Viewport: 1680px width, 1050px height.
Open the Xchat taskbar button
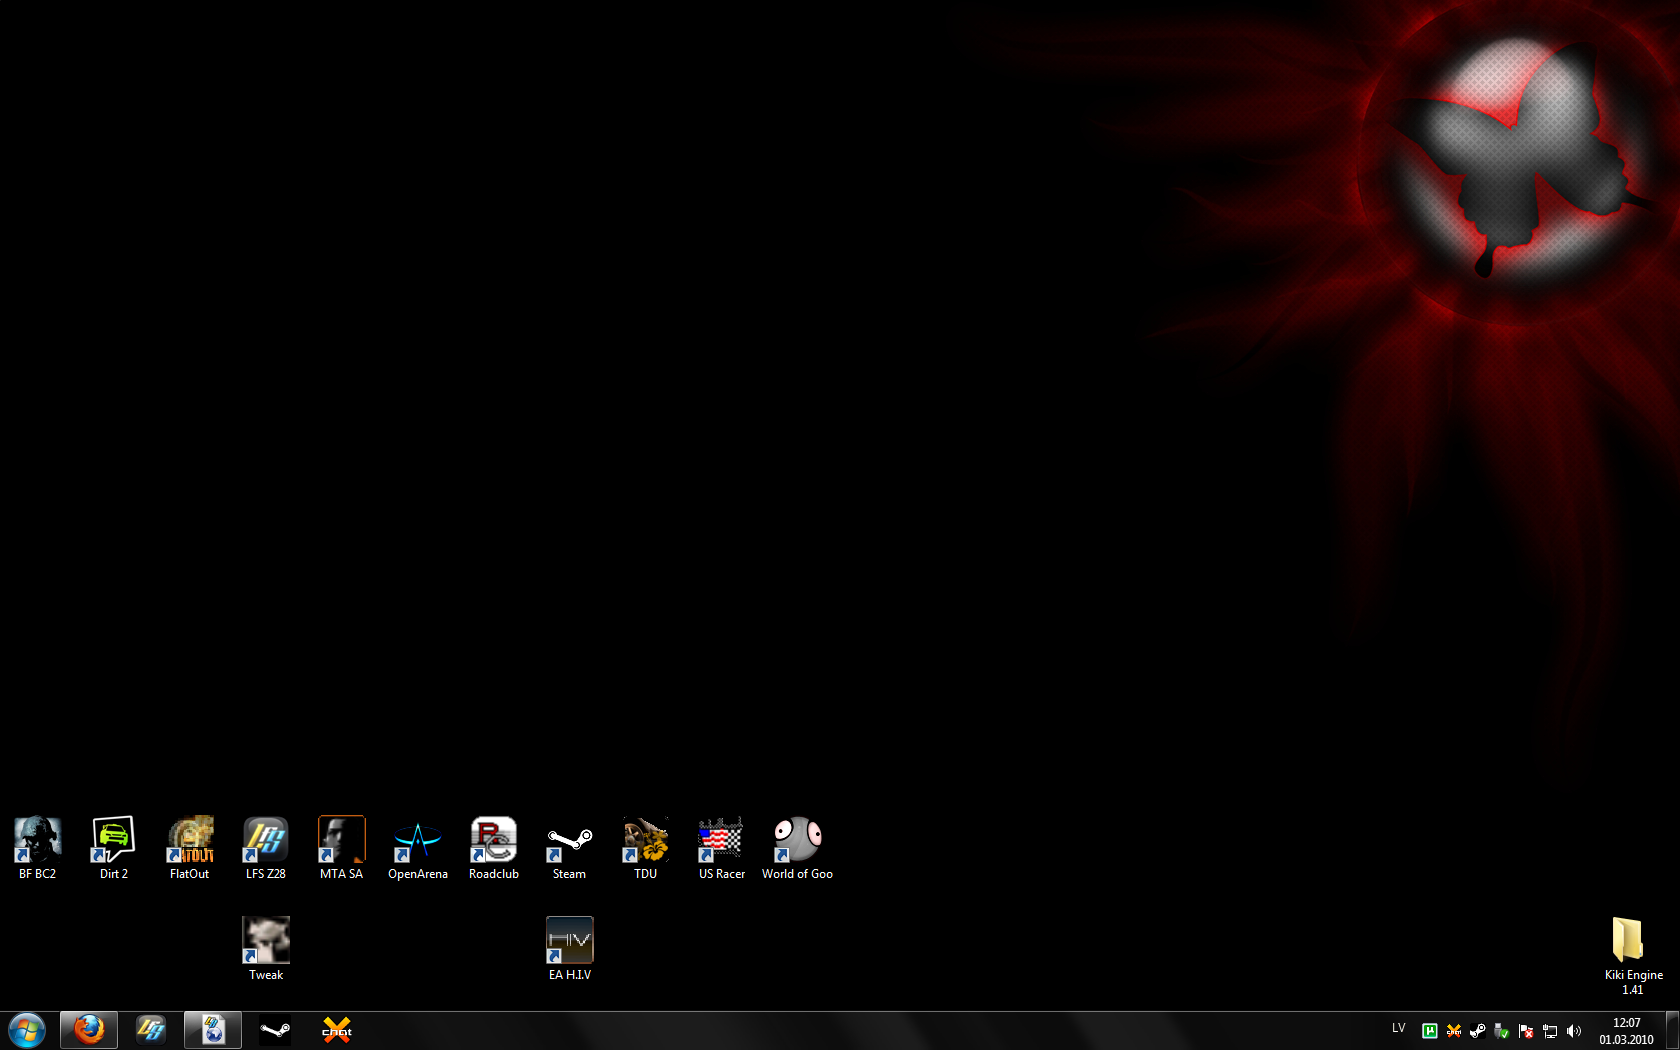coord(337,1030)
